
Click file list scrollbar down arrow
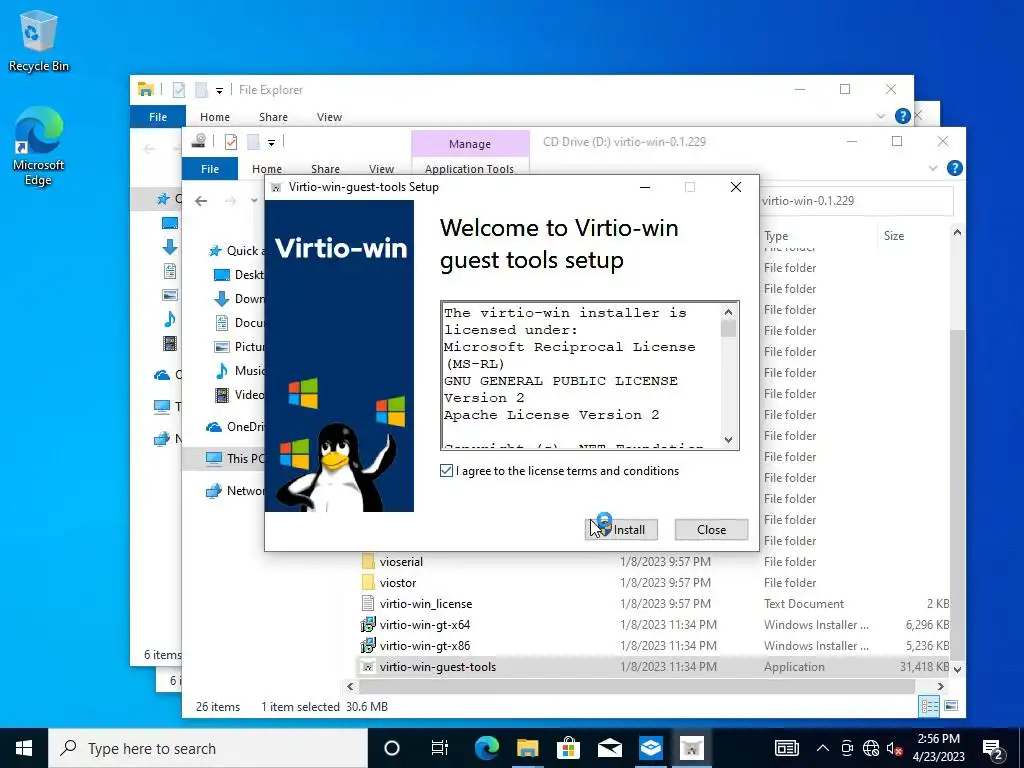tap(957, 669)
